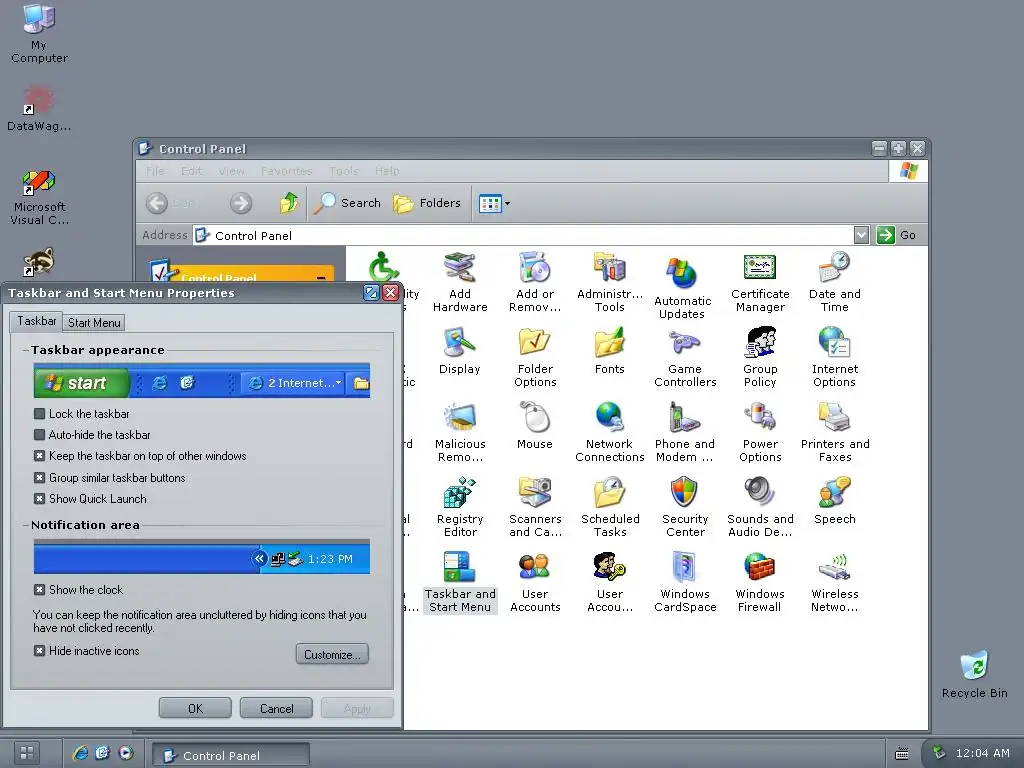Open Group Policy icon
This screenshot has width=1024, height=768.
click(x=760, y=357)
